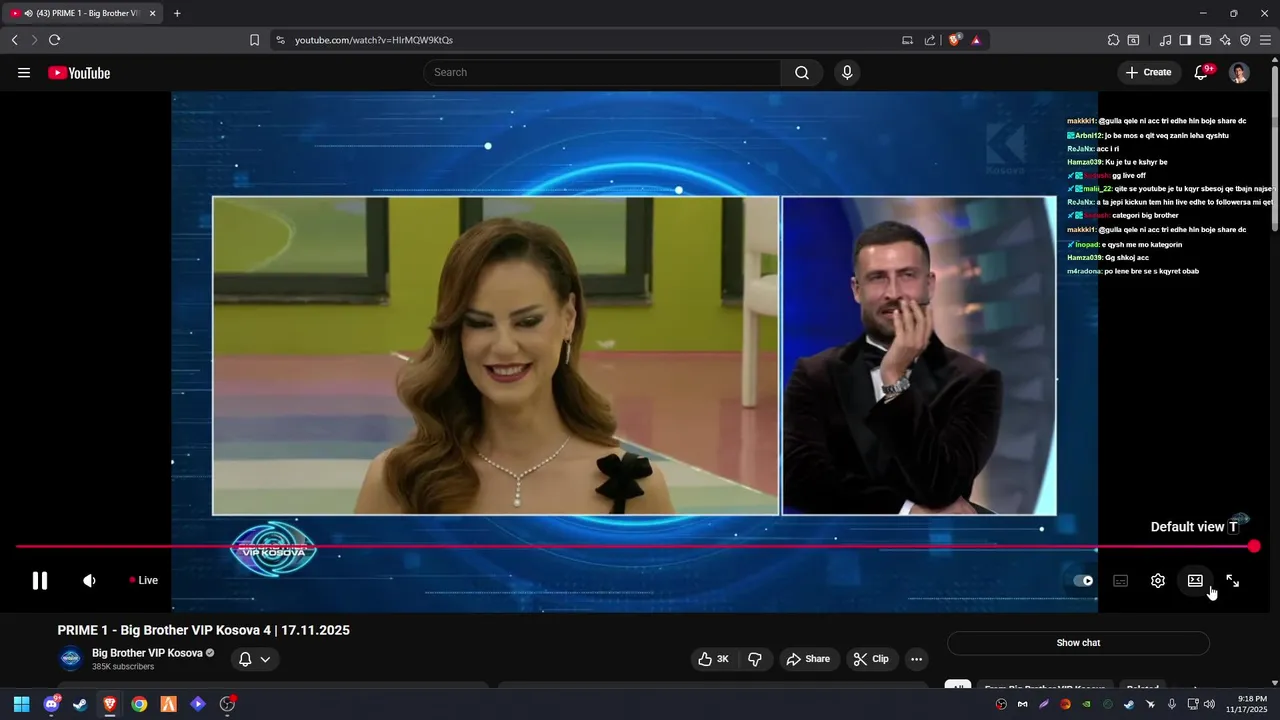Bookmark this page icon
The image size is (1280, 720).
[254, 40]
